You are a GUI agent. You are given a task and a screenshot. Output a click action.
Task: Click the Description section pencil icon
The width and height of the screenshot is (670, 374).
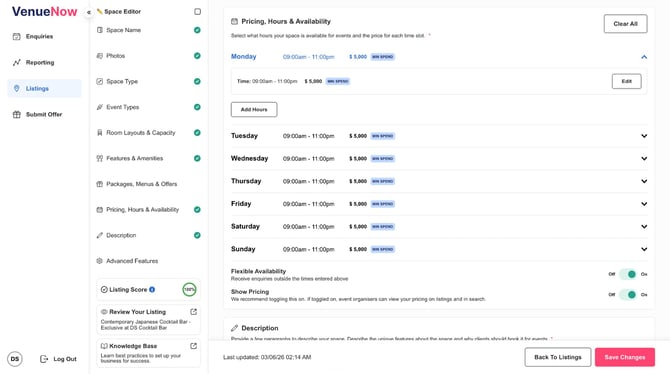234,328
